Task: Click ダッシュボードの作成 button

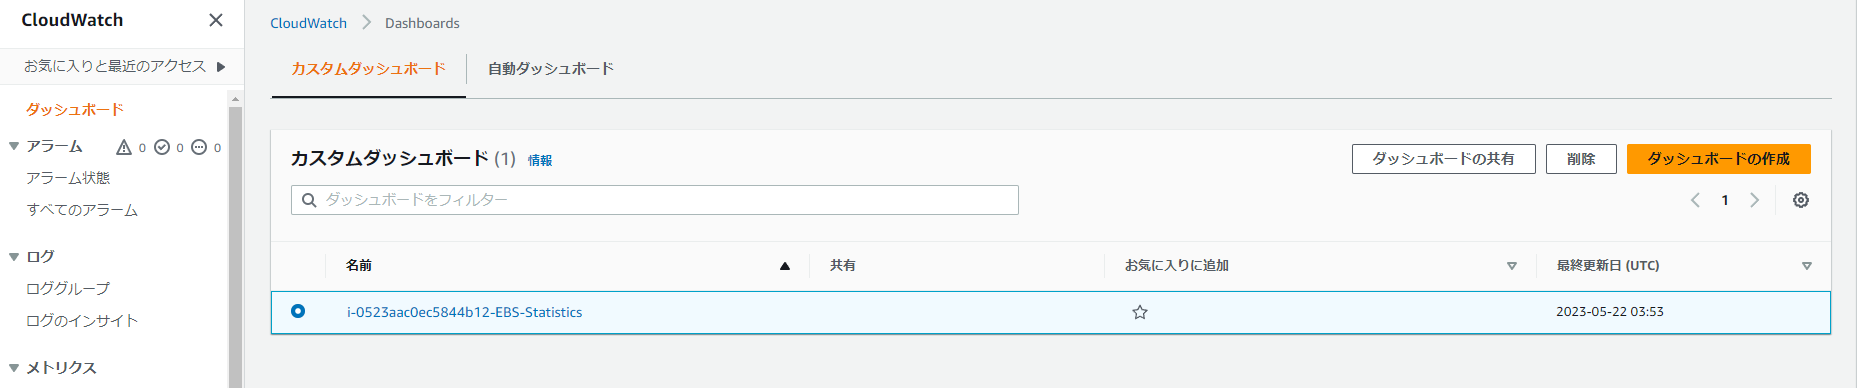Action: point(1718,159)
